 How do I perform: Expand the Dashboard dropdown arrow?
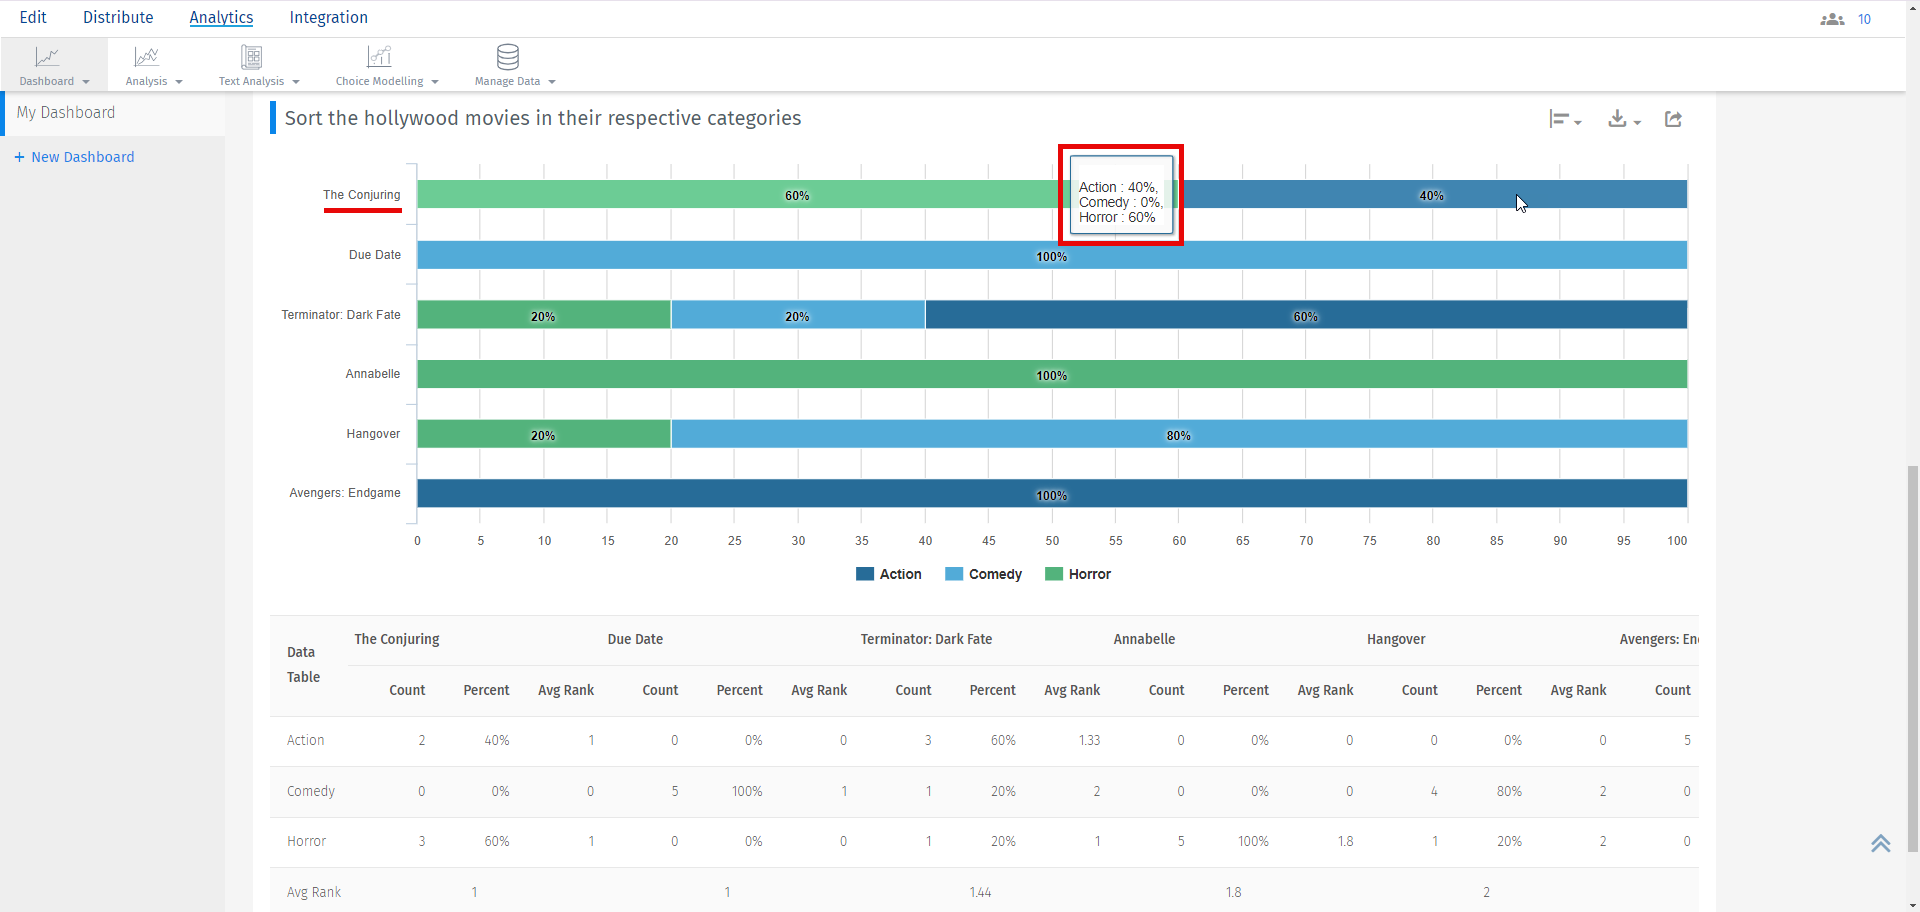click(86, 82)
